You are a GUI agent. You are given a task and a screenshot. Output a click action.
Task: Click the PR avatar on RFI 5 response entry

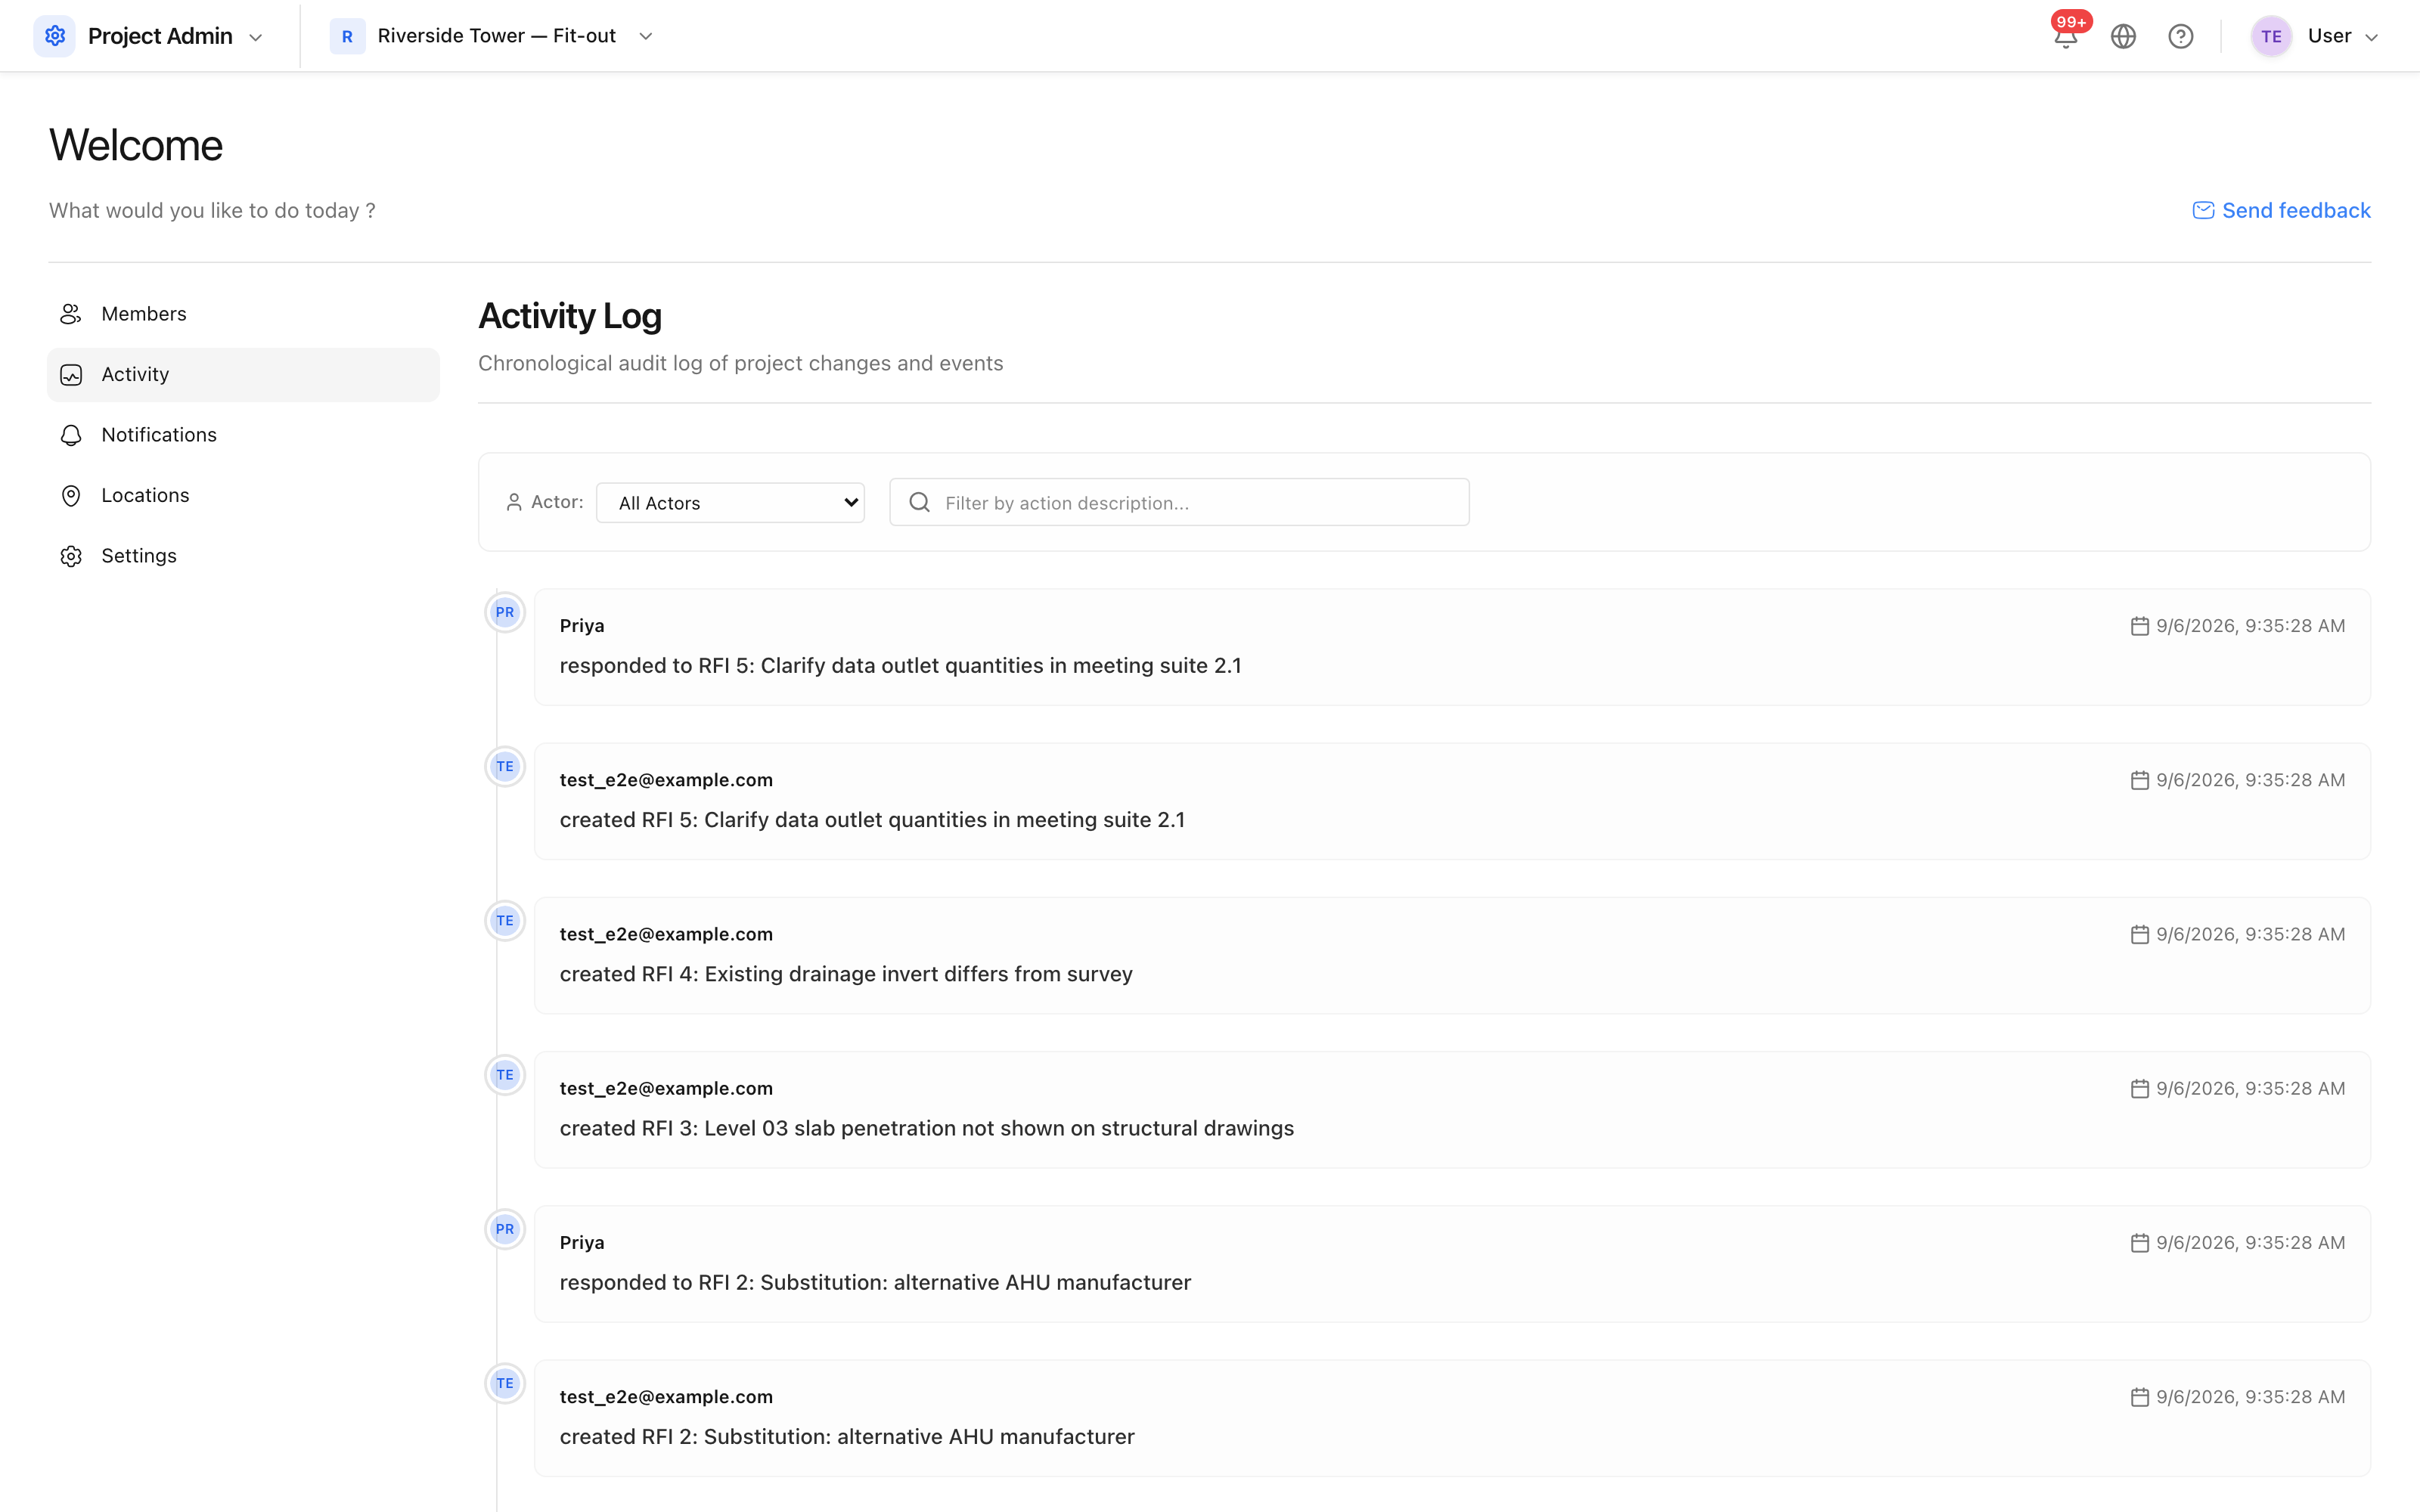(x=505, y=612)
